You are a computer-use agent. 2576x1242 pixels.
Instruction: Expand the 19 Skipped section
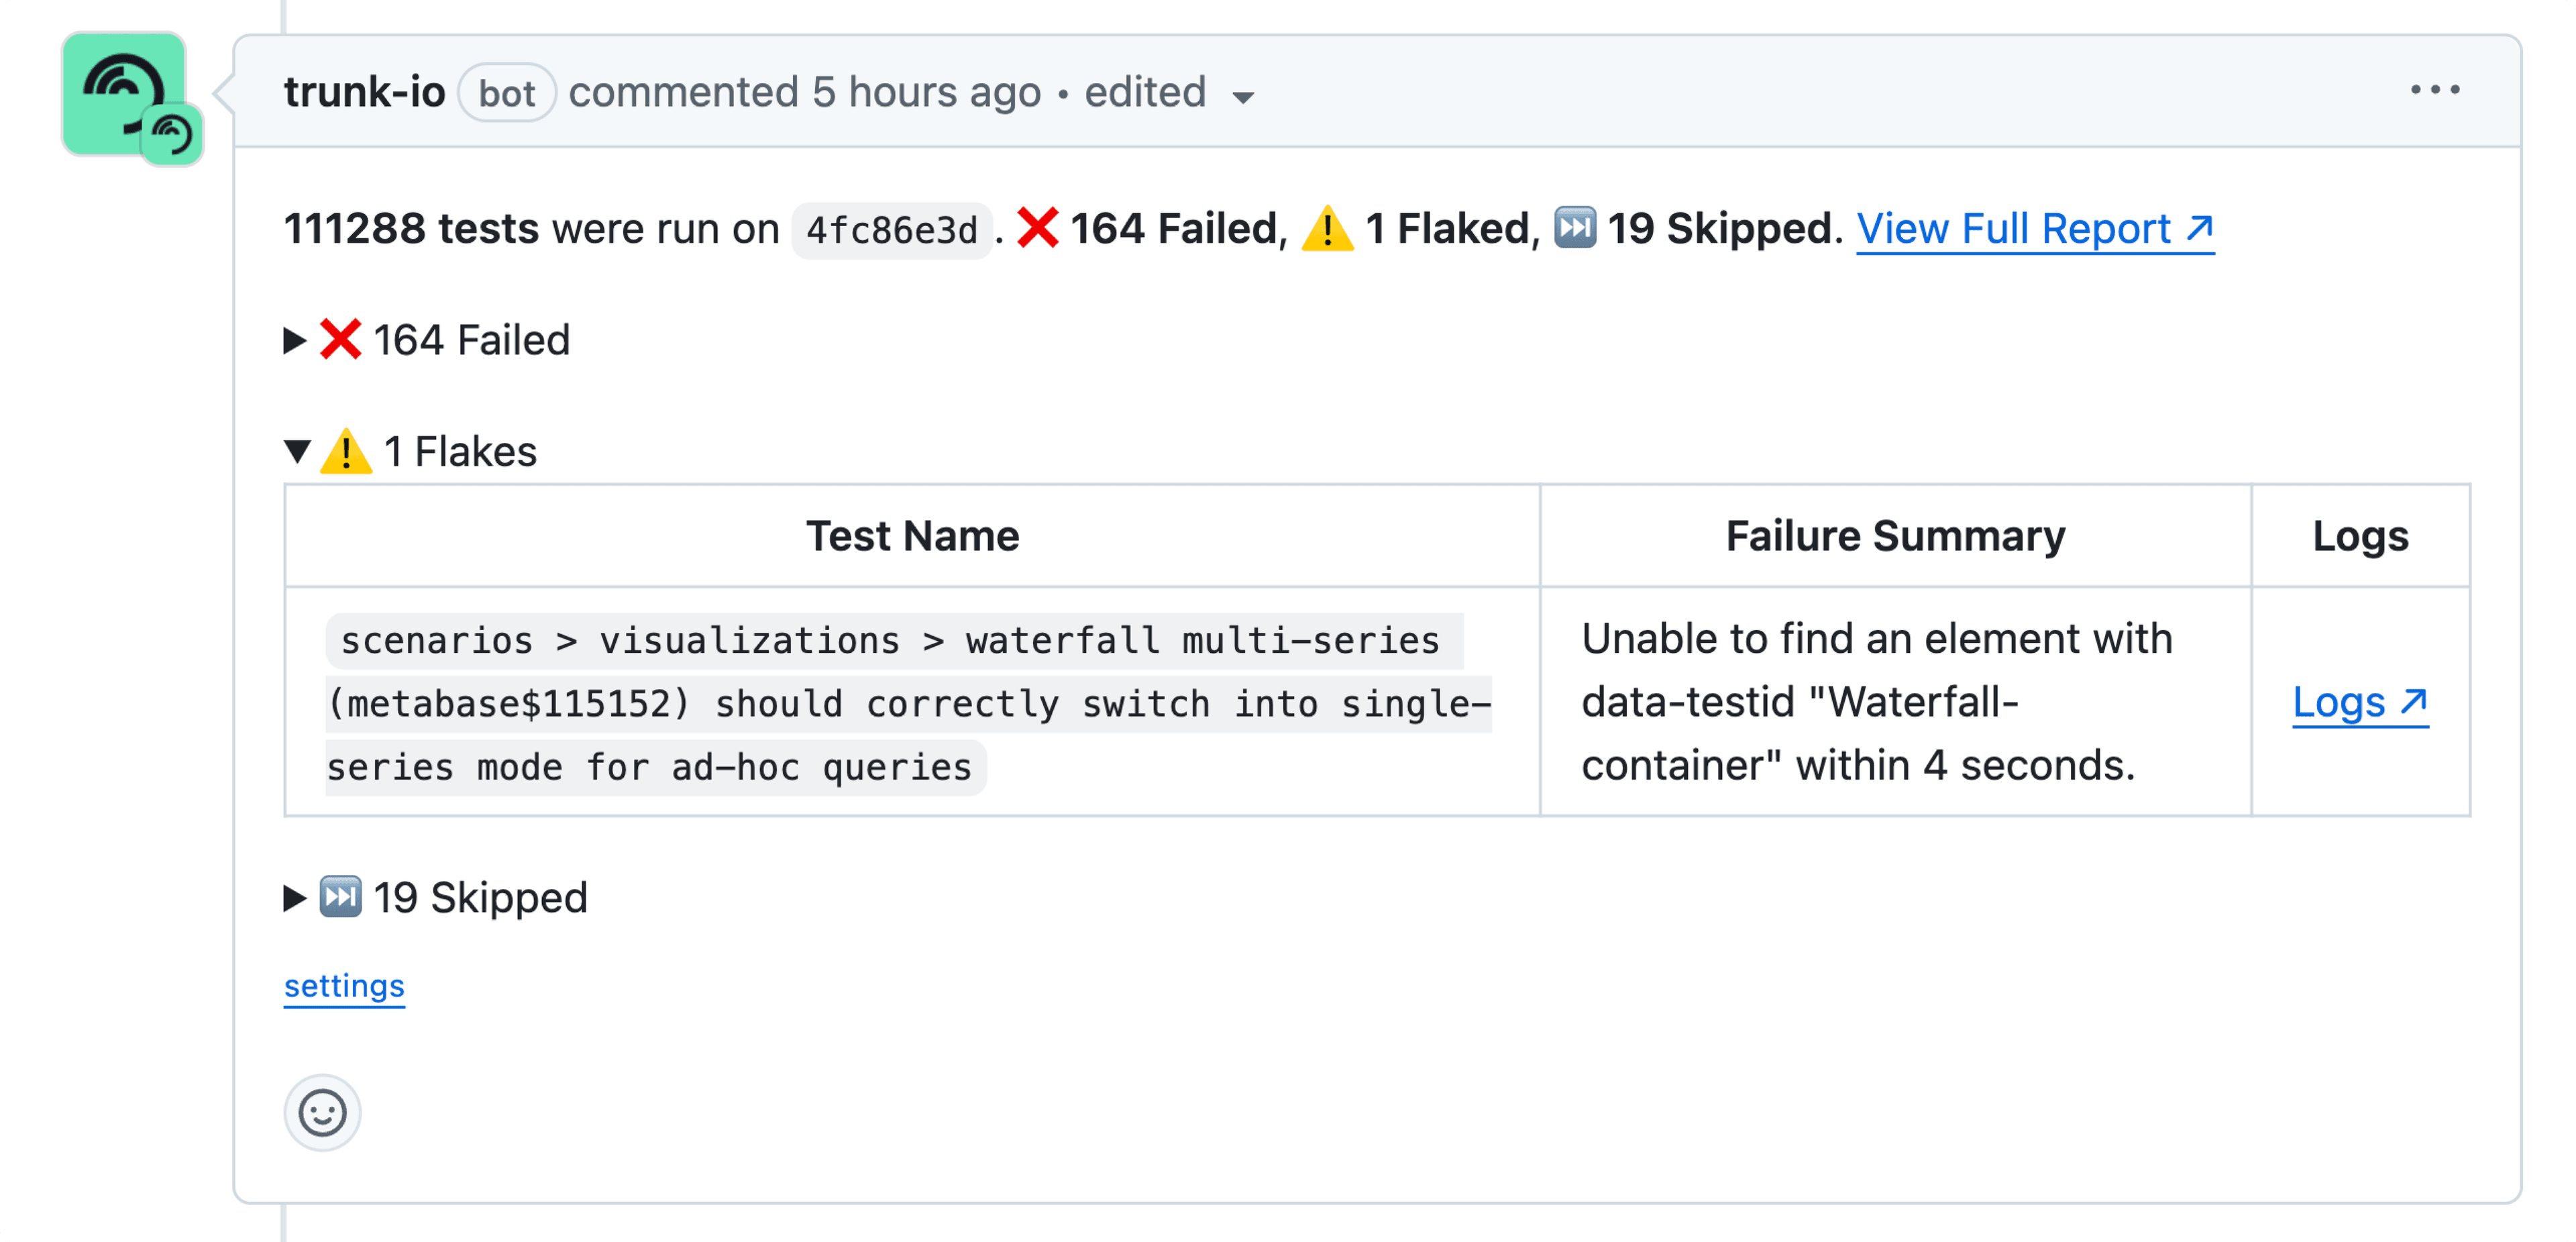[x=436, y=897]
